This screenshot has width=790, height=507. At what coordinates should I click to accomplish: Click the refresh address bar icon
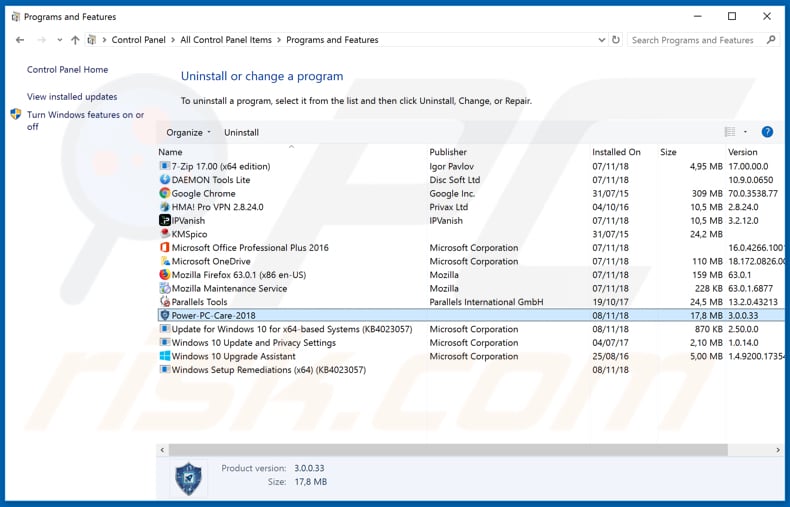616,39
